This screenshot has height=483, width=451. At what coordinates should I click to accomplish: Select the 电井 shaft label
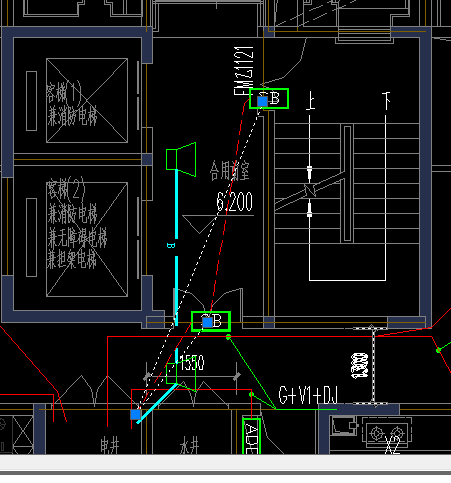click(x=110, y=446)
